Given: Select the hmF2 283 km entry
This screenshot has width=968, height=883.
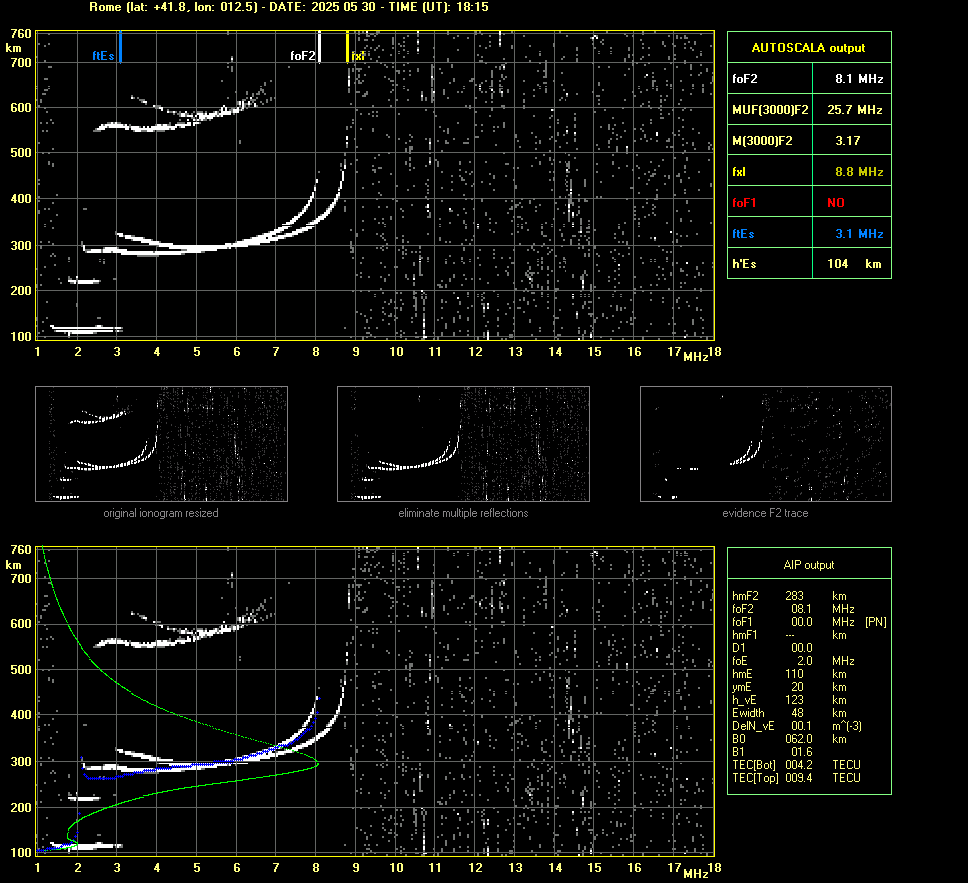Looking at the screenshot, I should (x=789, y=596).
